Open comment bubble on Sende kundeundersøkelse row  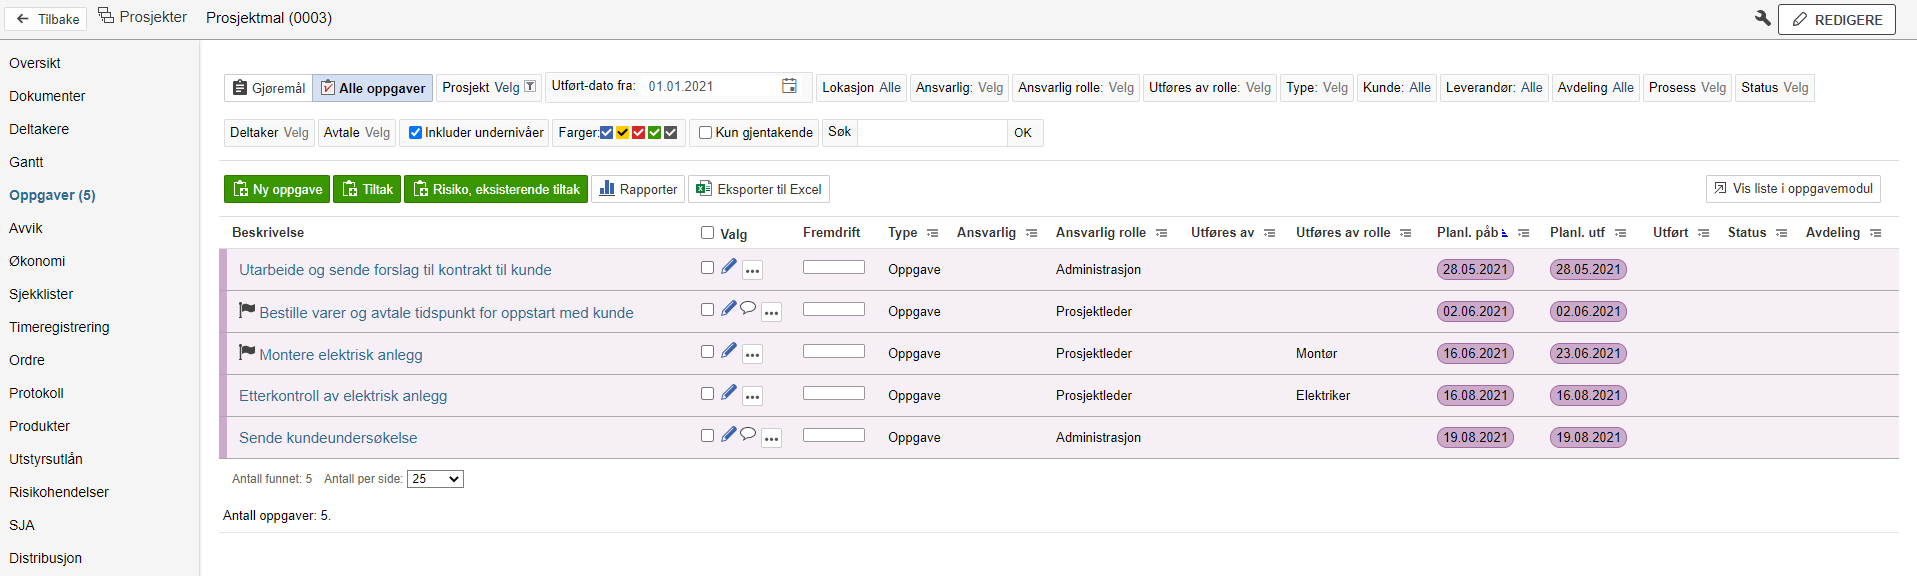(x=748, y=434)
